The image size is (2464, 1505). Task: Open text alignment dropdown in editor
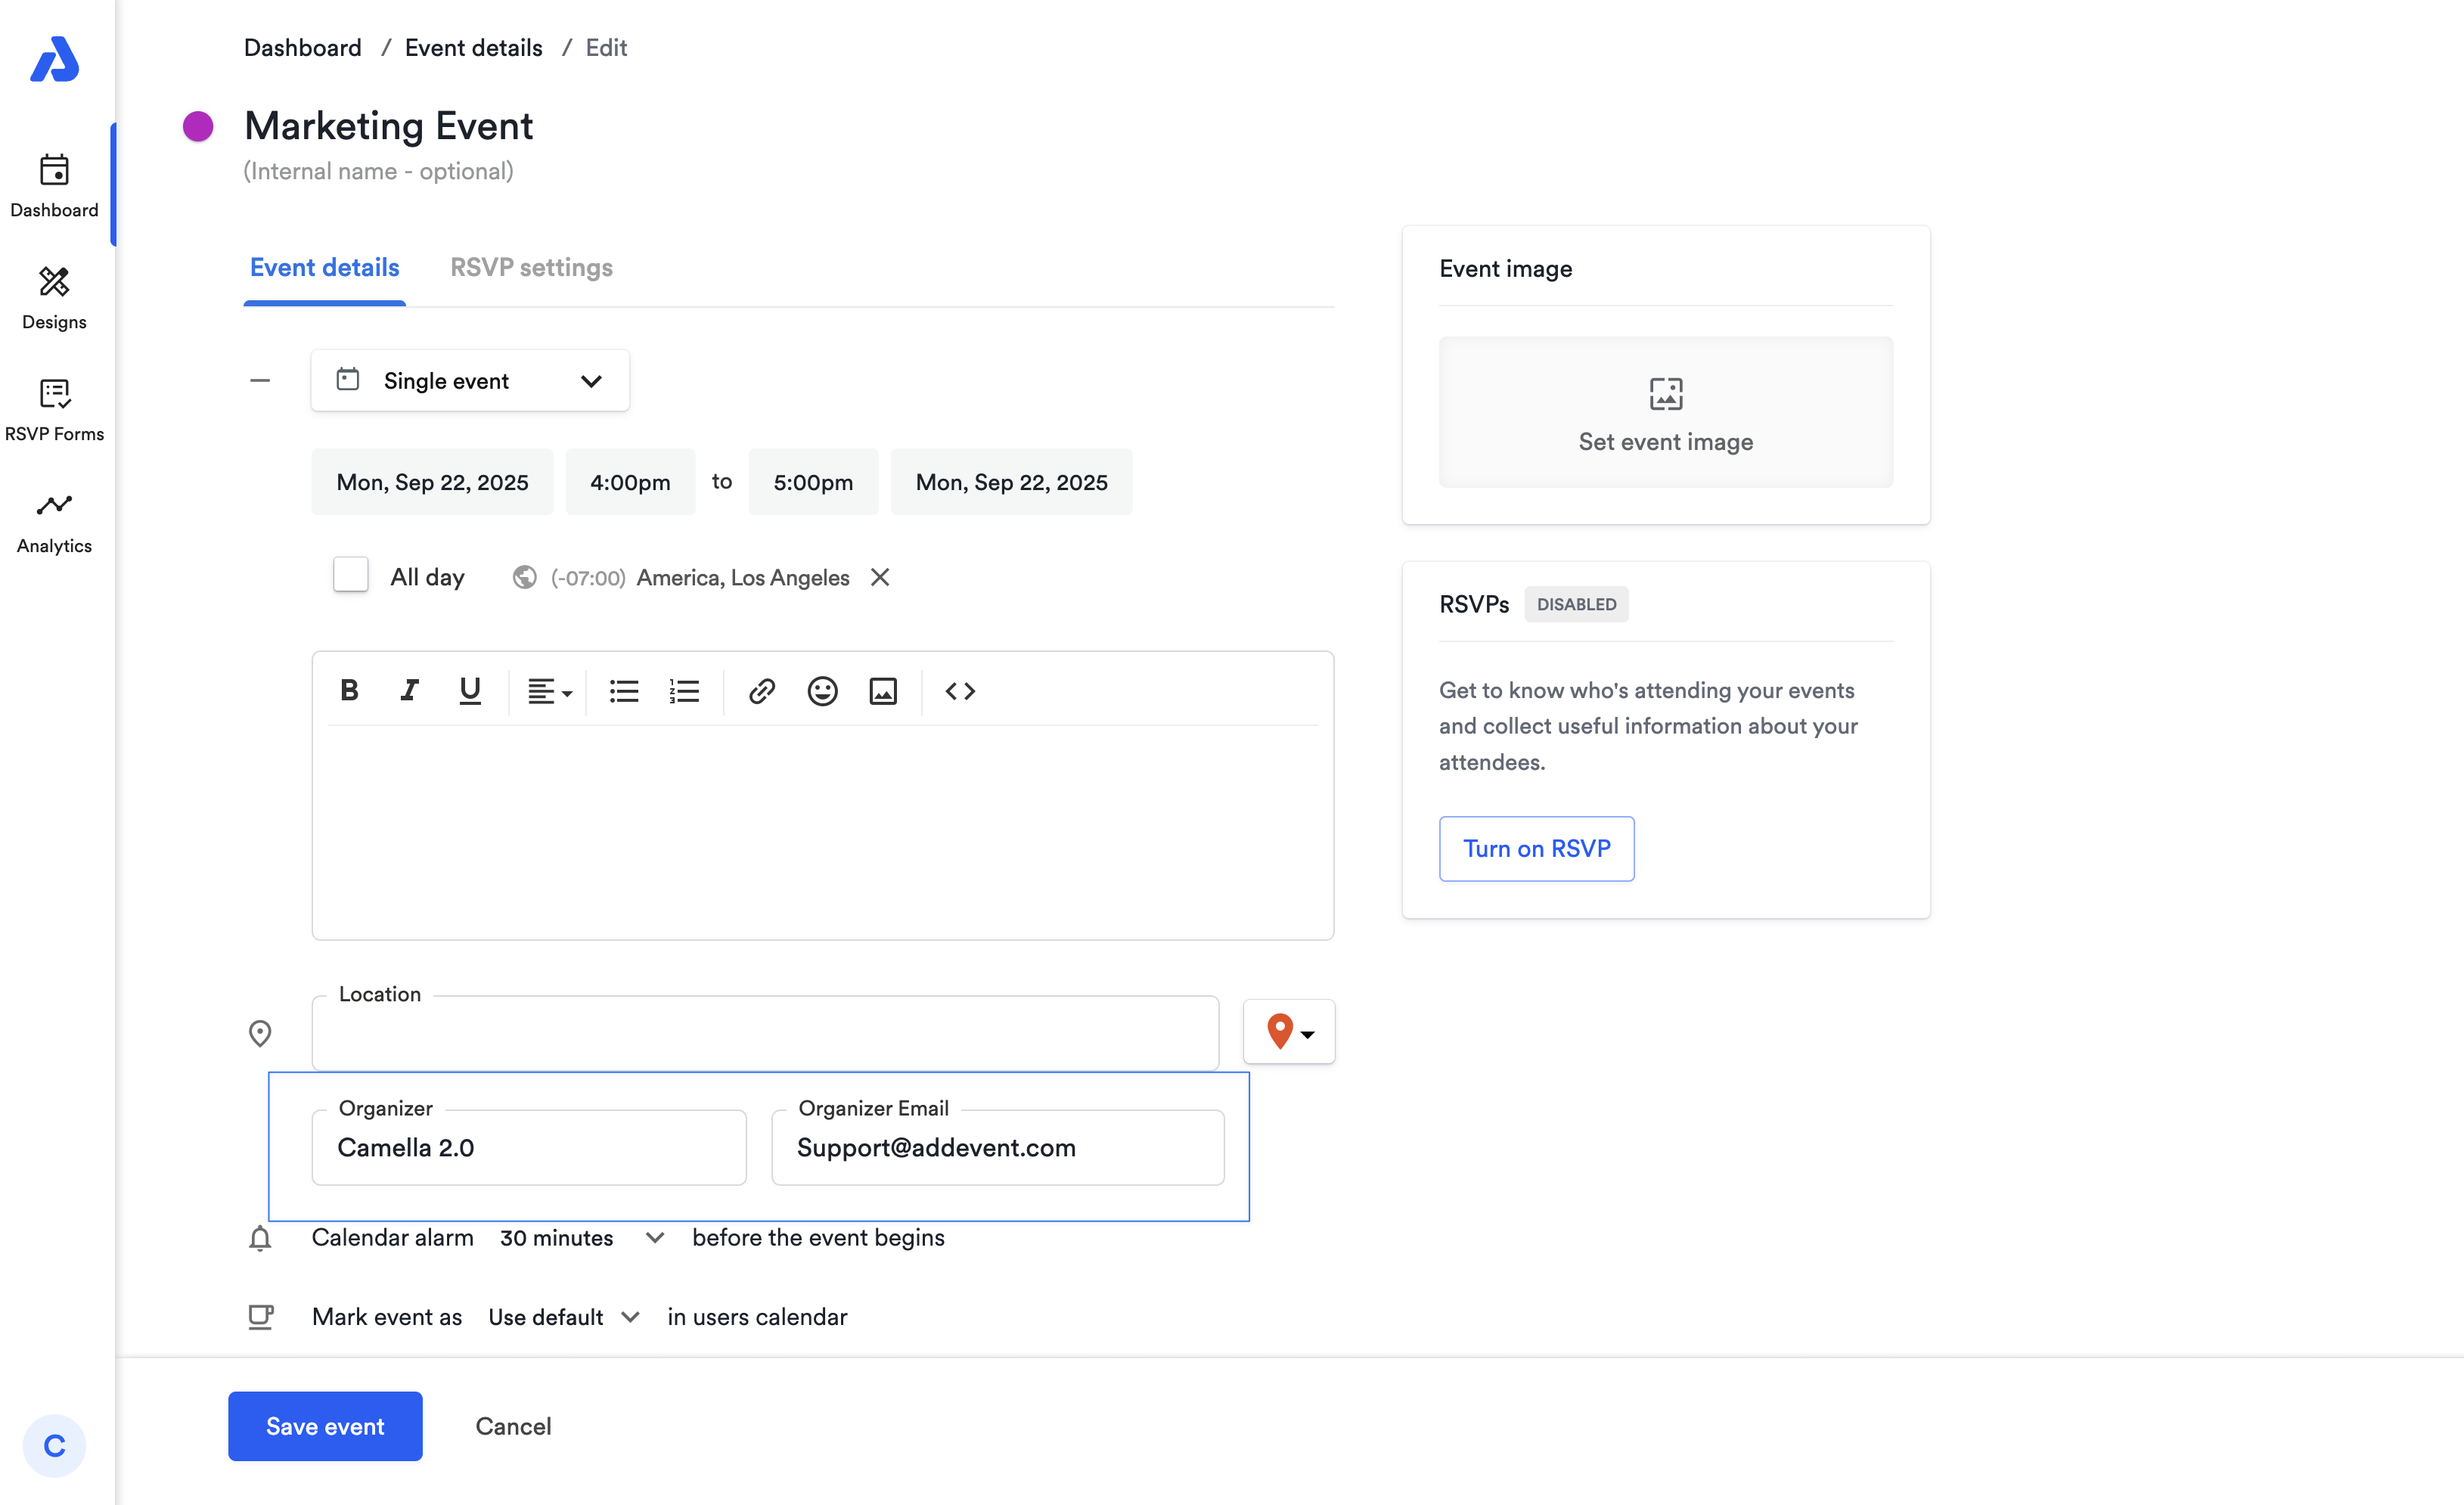[x=549, y=691]
